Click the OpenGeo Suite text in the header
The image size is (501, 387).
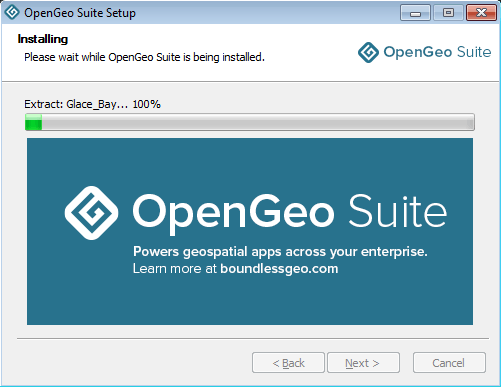pyautogui.click(x=437, y=52)
